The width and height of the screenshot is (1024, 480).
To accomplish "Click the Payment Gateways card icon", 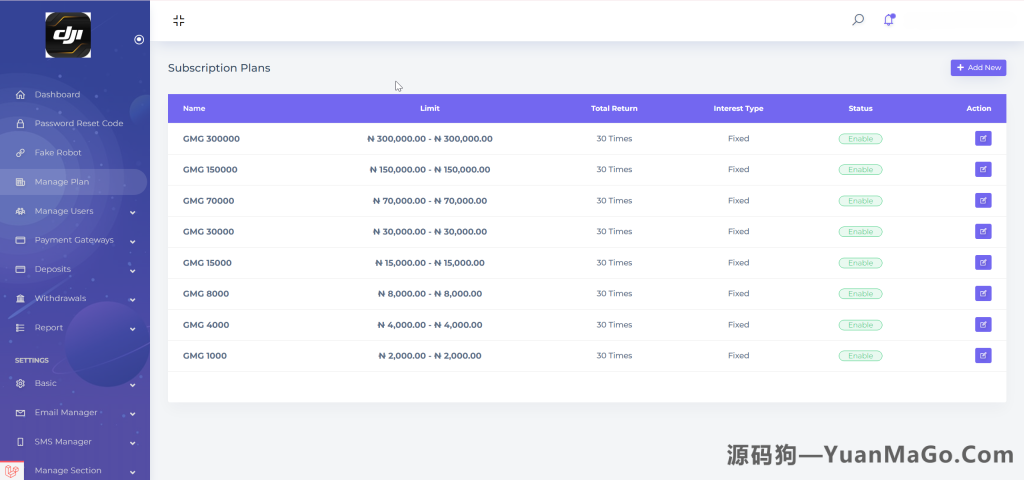I will (20, 240).
